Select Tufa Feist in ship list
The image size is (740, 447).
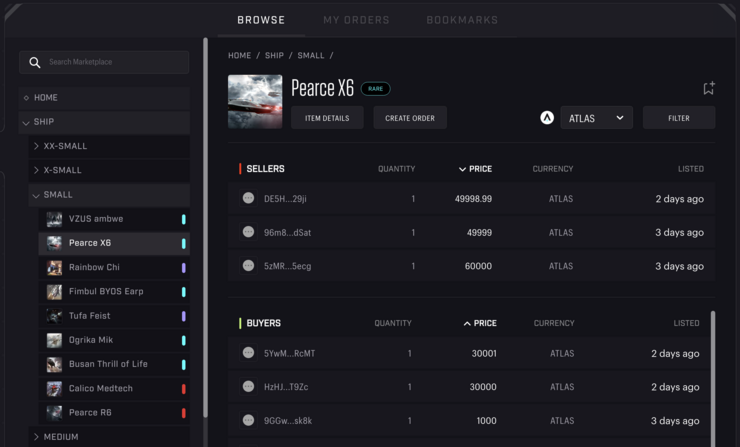coord(114,316)
